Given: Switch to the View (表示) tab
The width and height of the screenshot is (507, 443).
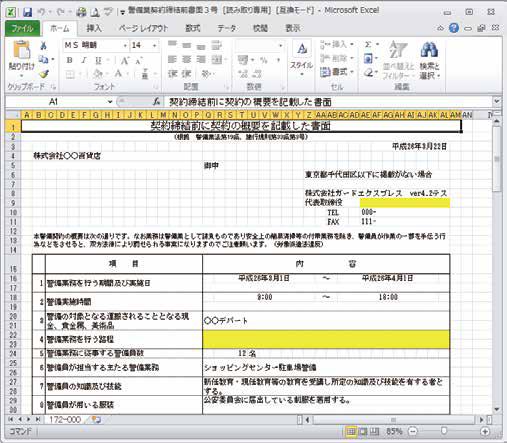Looking at the screenshot, I should (293, 29).
